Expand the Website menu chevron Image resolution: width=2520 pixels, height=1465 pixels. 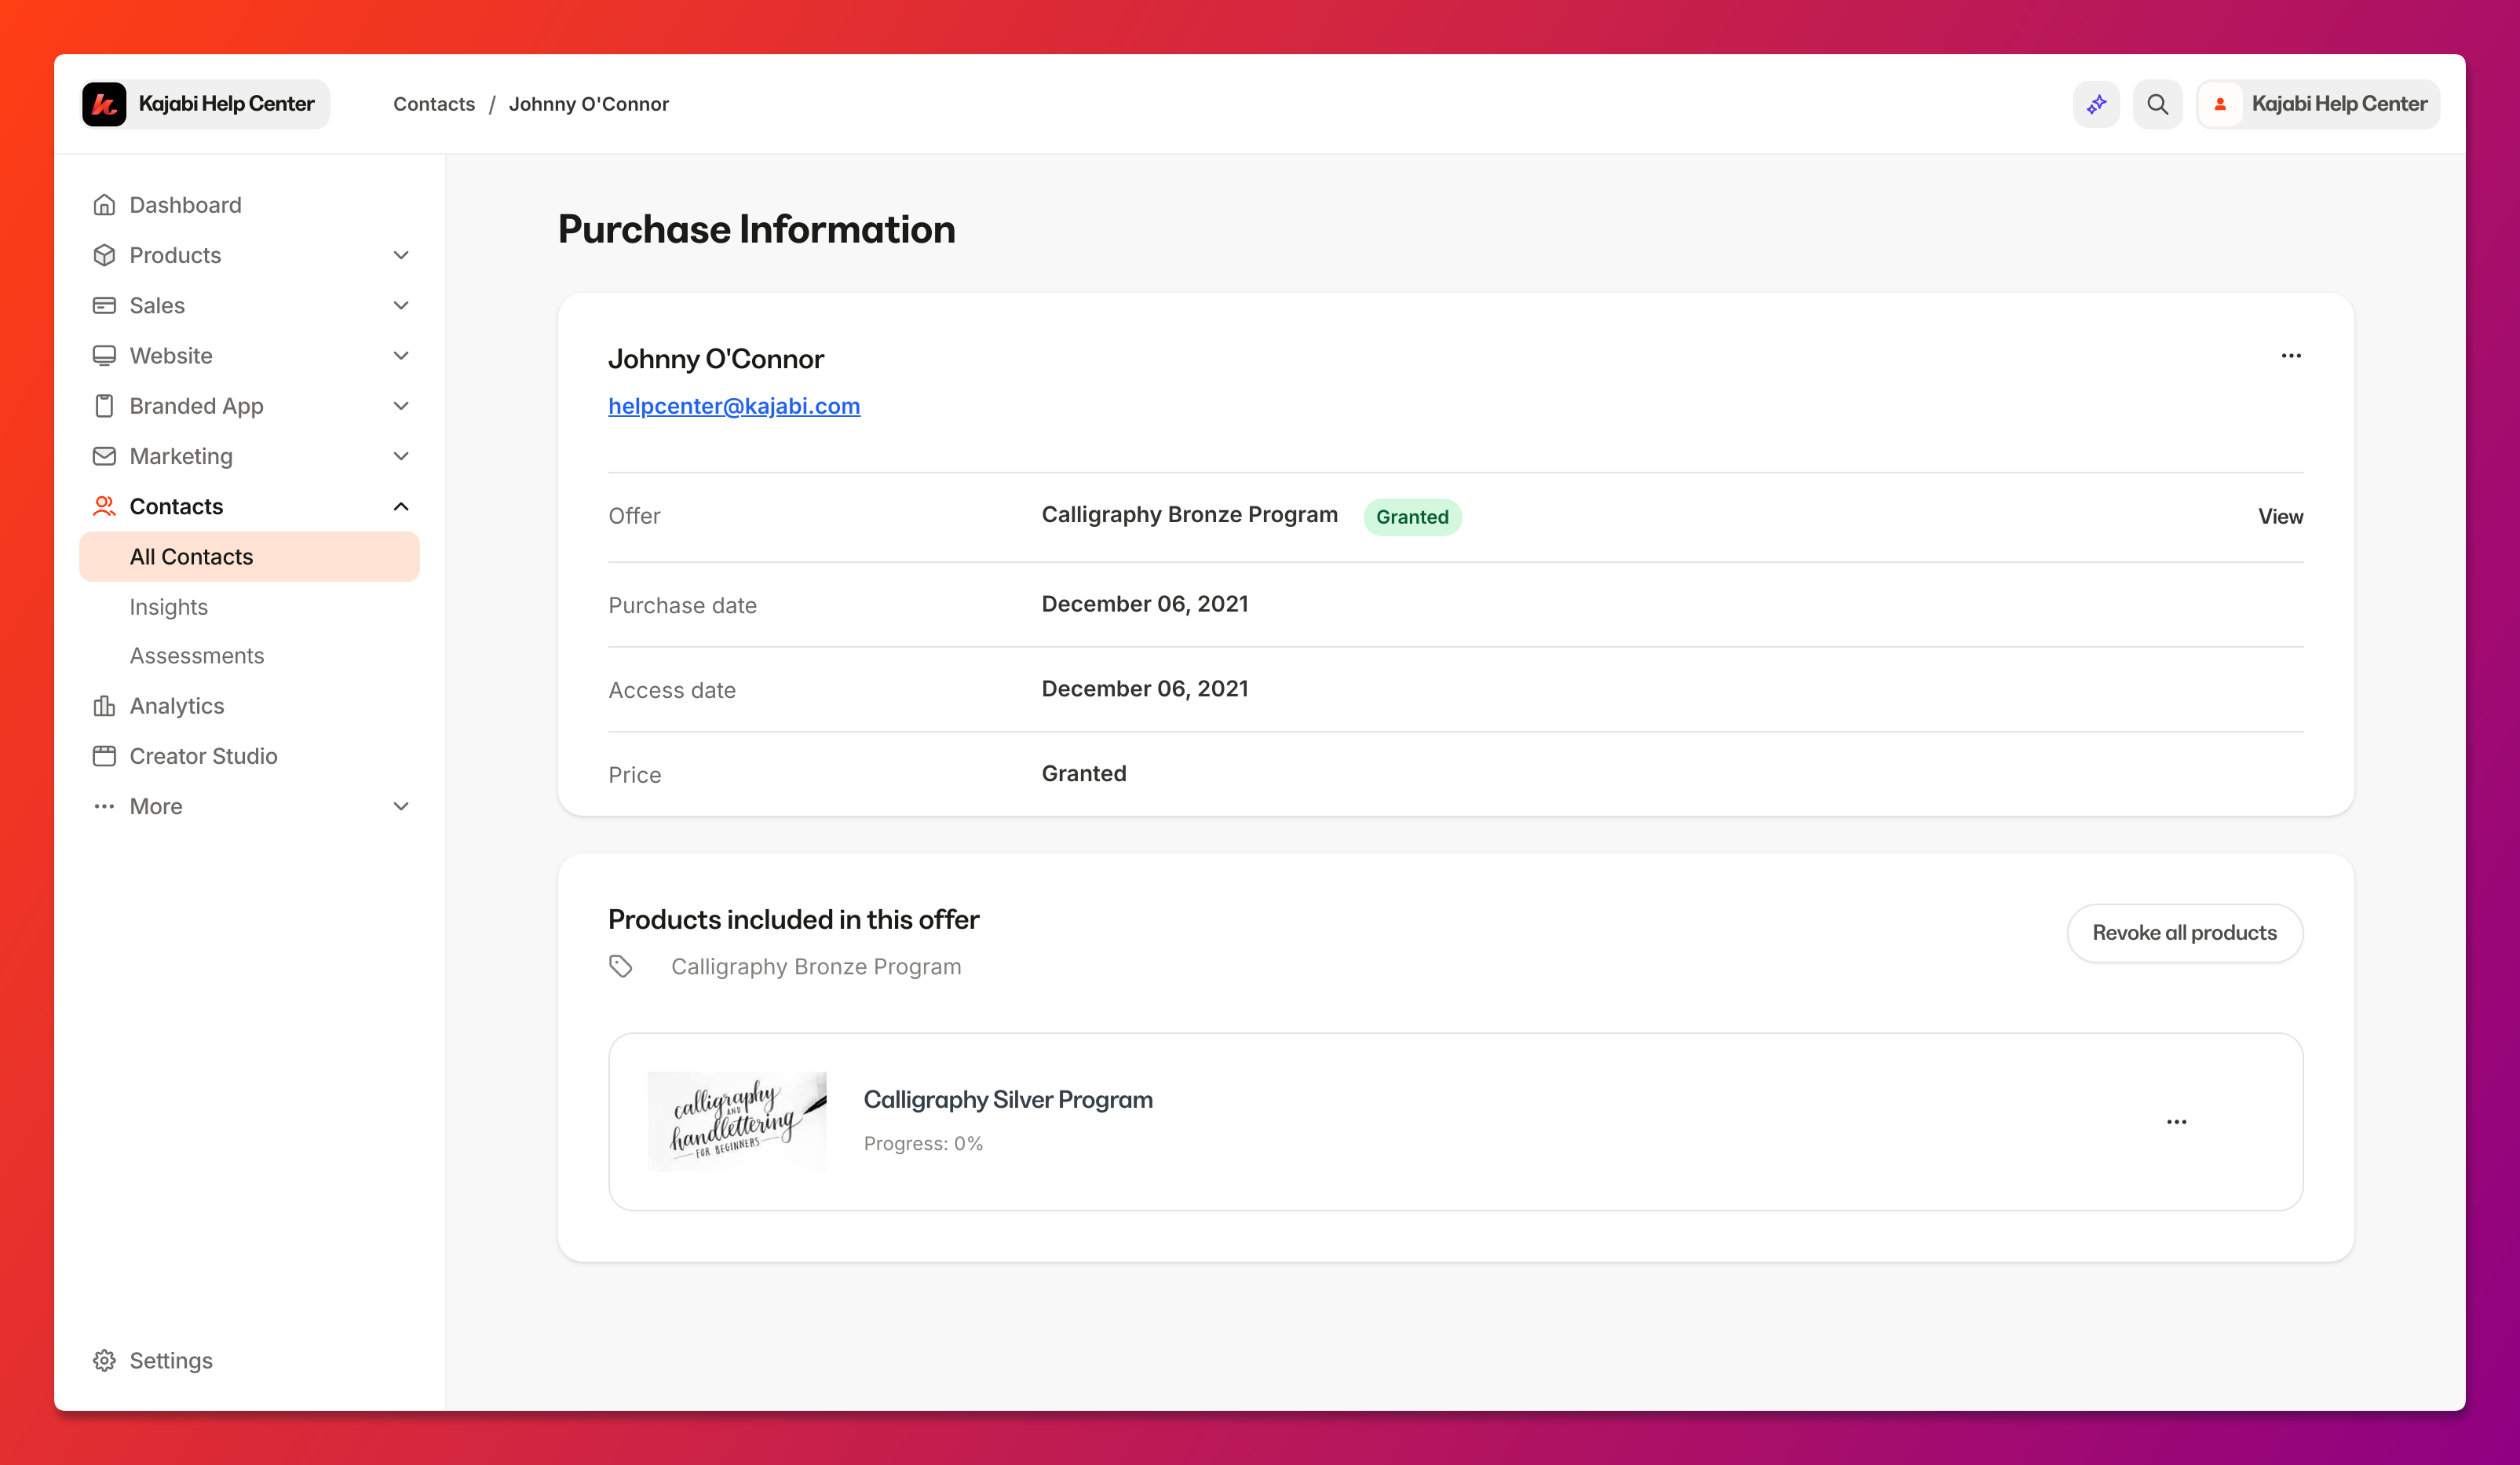tap(401, 356)
